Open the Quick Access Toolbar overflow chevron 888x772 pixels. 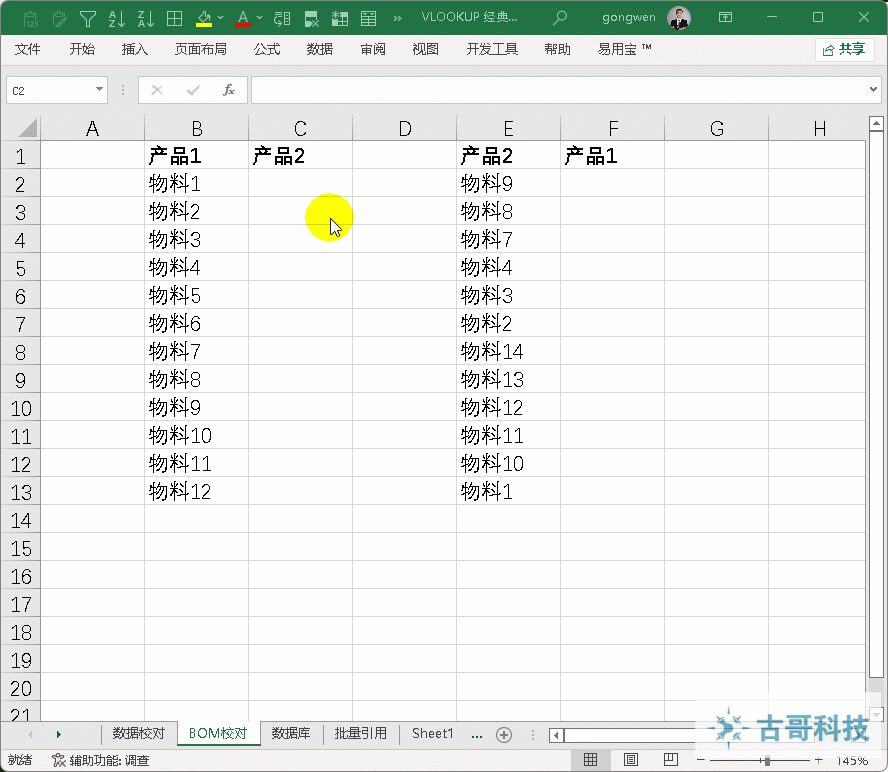[x=398, y=17]
